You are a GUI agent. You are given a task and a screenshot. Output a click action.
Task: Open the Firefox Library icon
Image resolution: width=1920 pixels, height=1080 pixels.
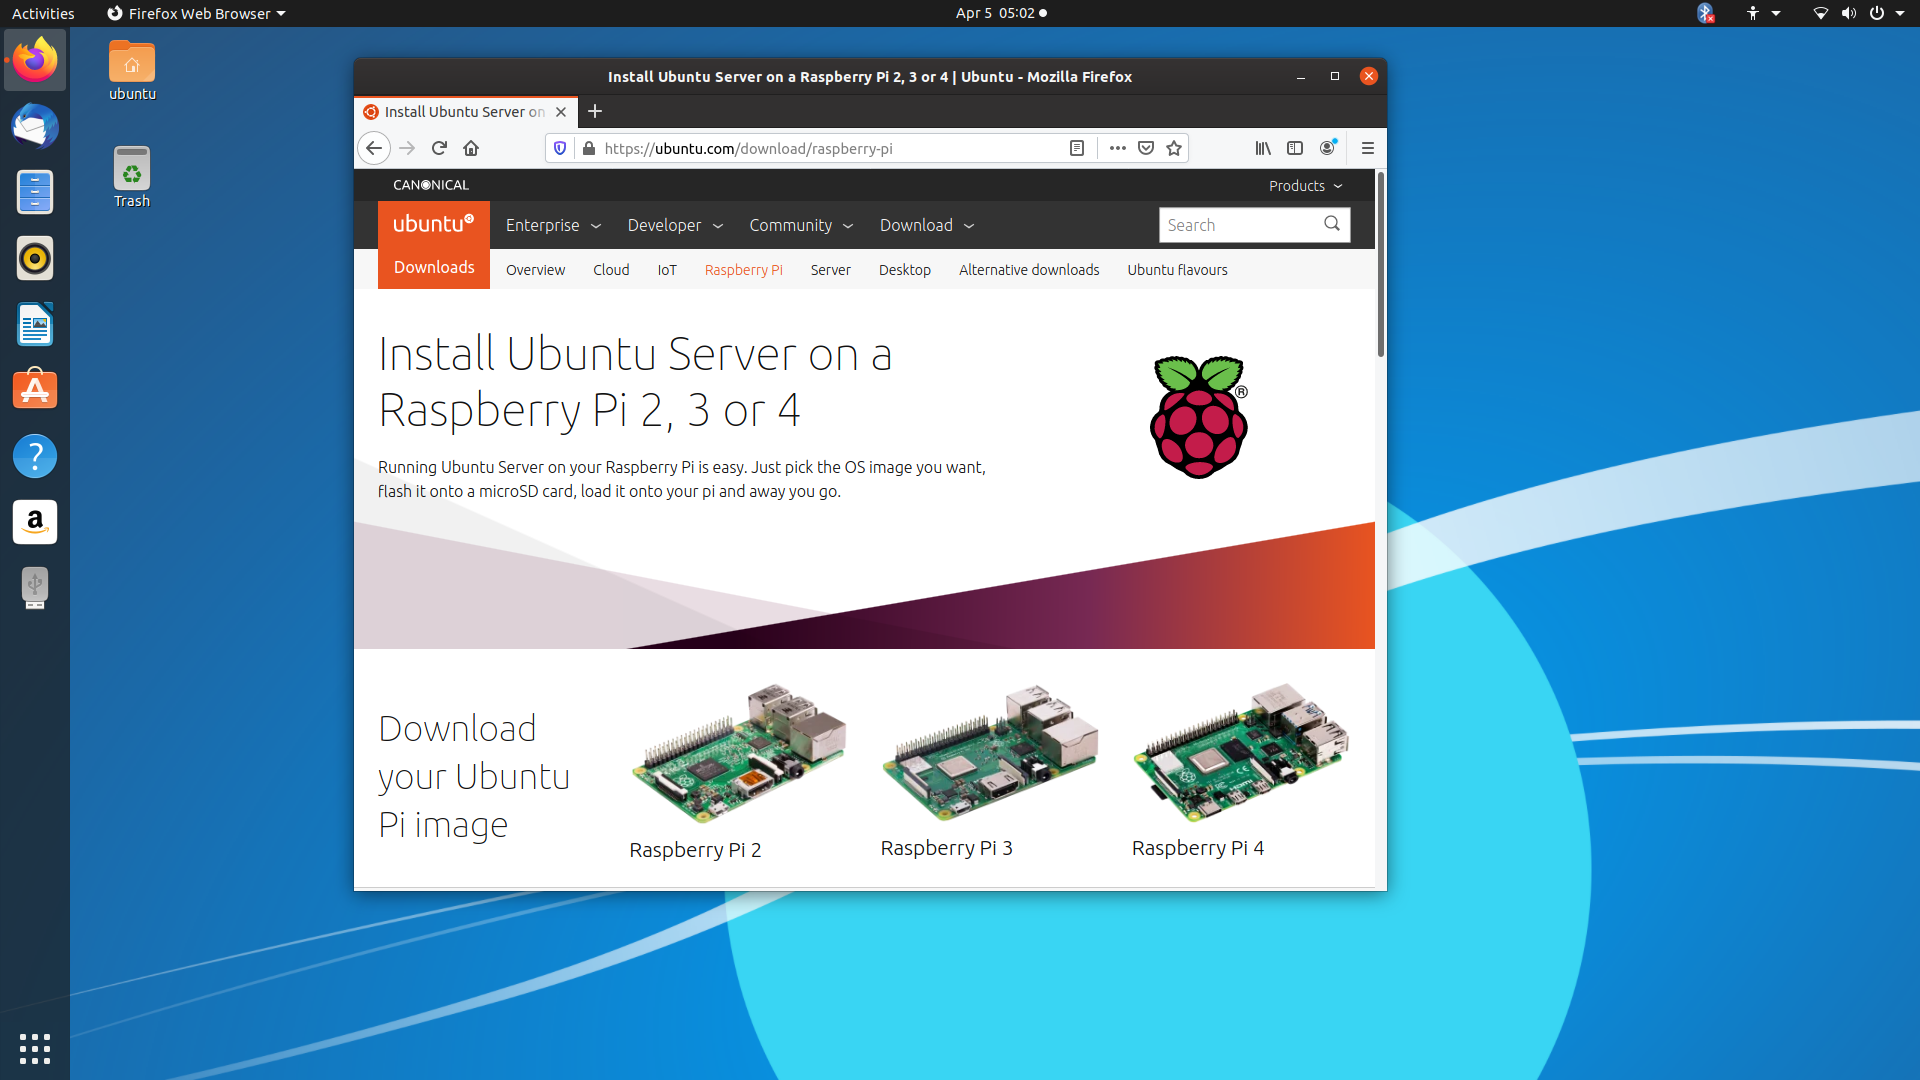coord(1262,148)
